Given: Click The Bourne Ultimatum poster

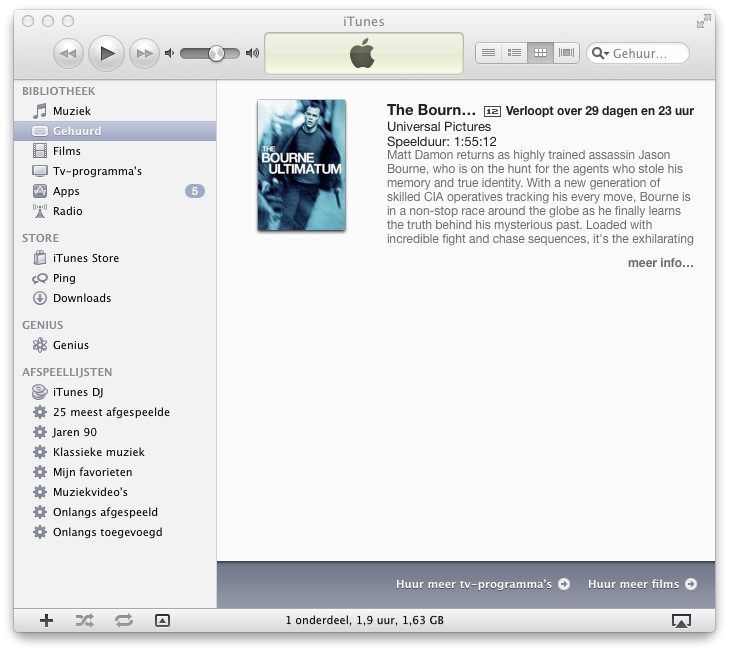Looking at the screenshot, I should (301, 165).
